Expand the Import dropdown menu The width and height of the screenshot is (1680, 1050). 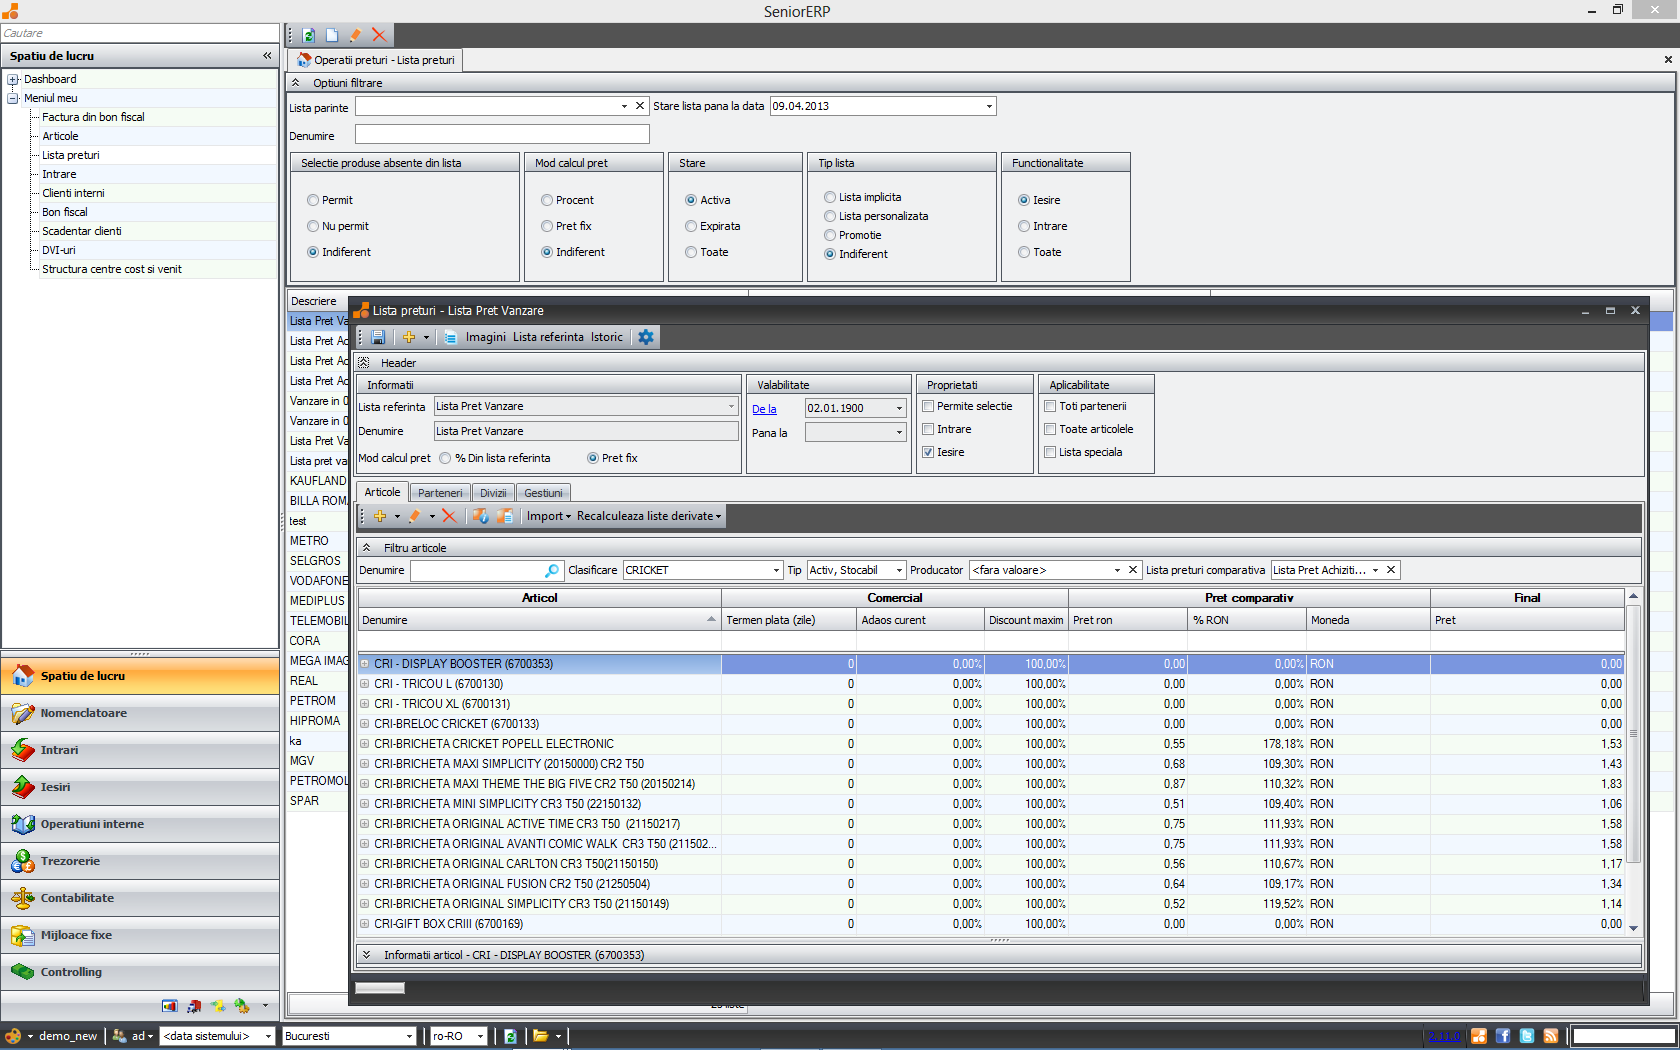[549, 516]
